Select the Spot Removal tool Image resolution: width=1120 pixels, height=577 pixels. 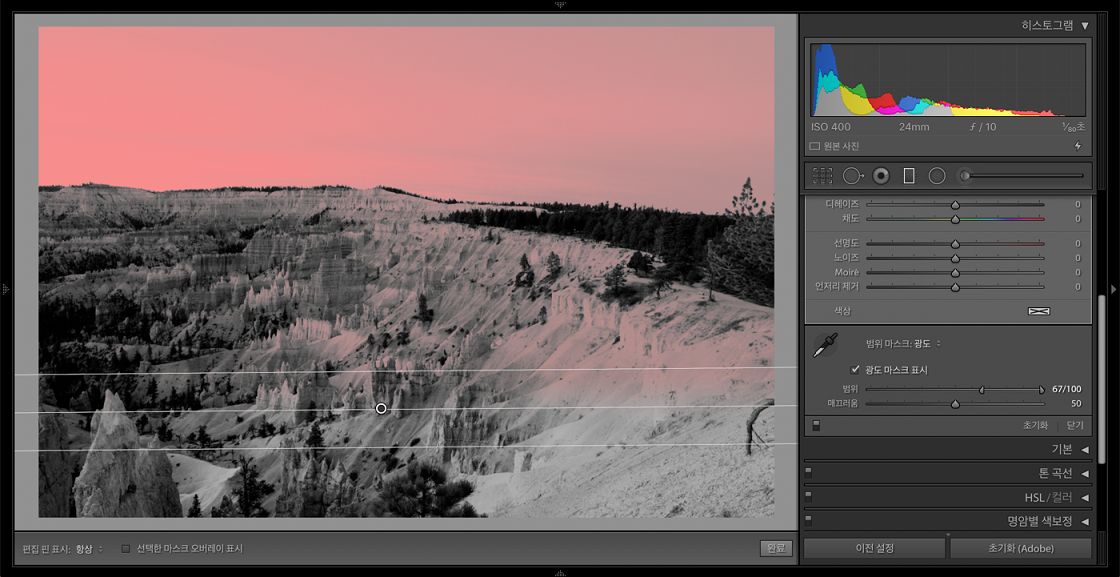click(853, 176)
